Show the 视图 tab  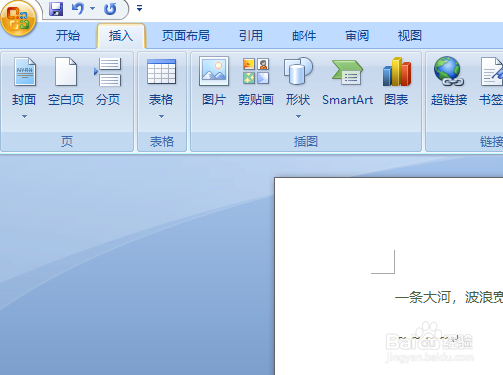410,36
